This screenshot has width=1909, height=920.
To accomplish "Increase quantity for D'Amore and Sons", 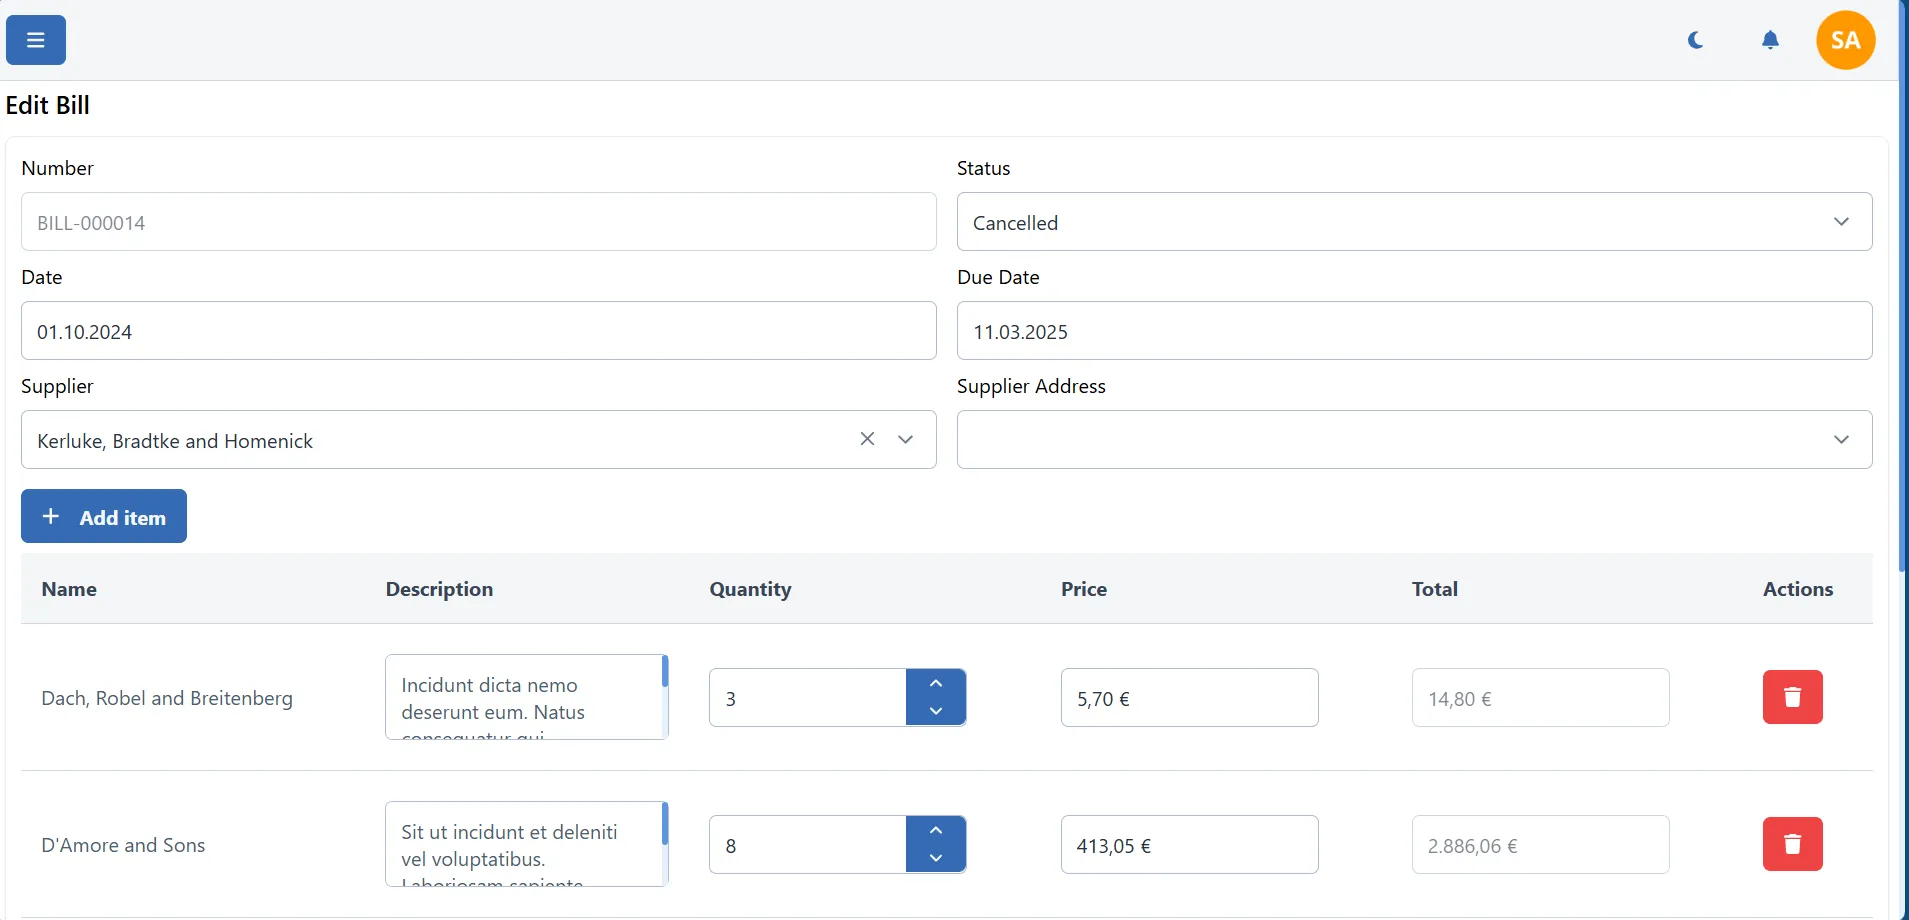I will pyautogui.click(x=936, y=831).
